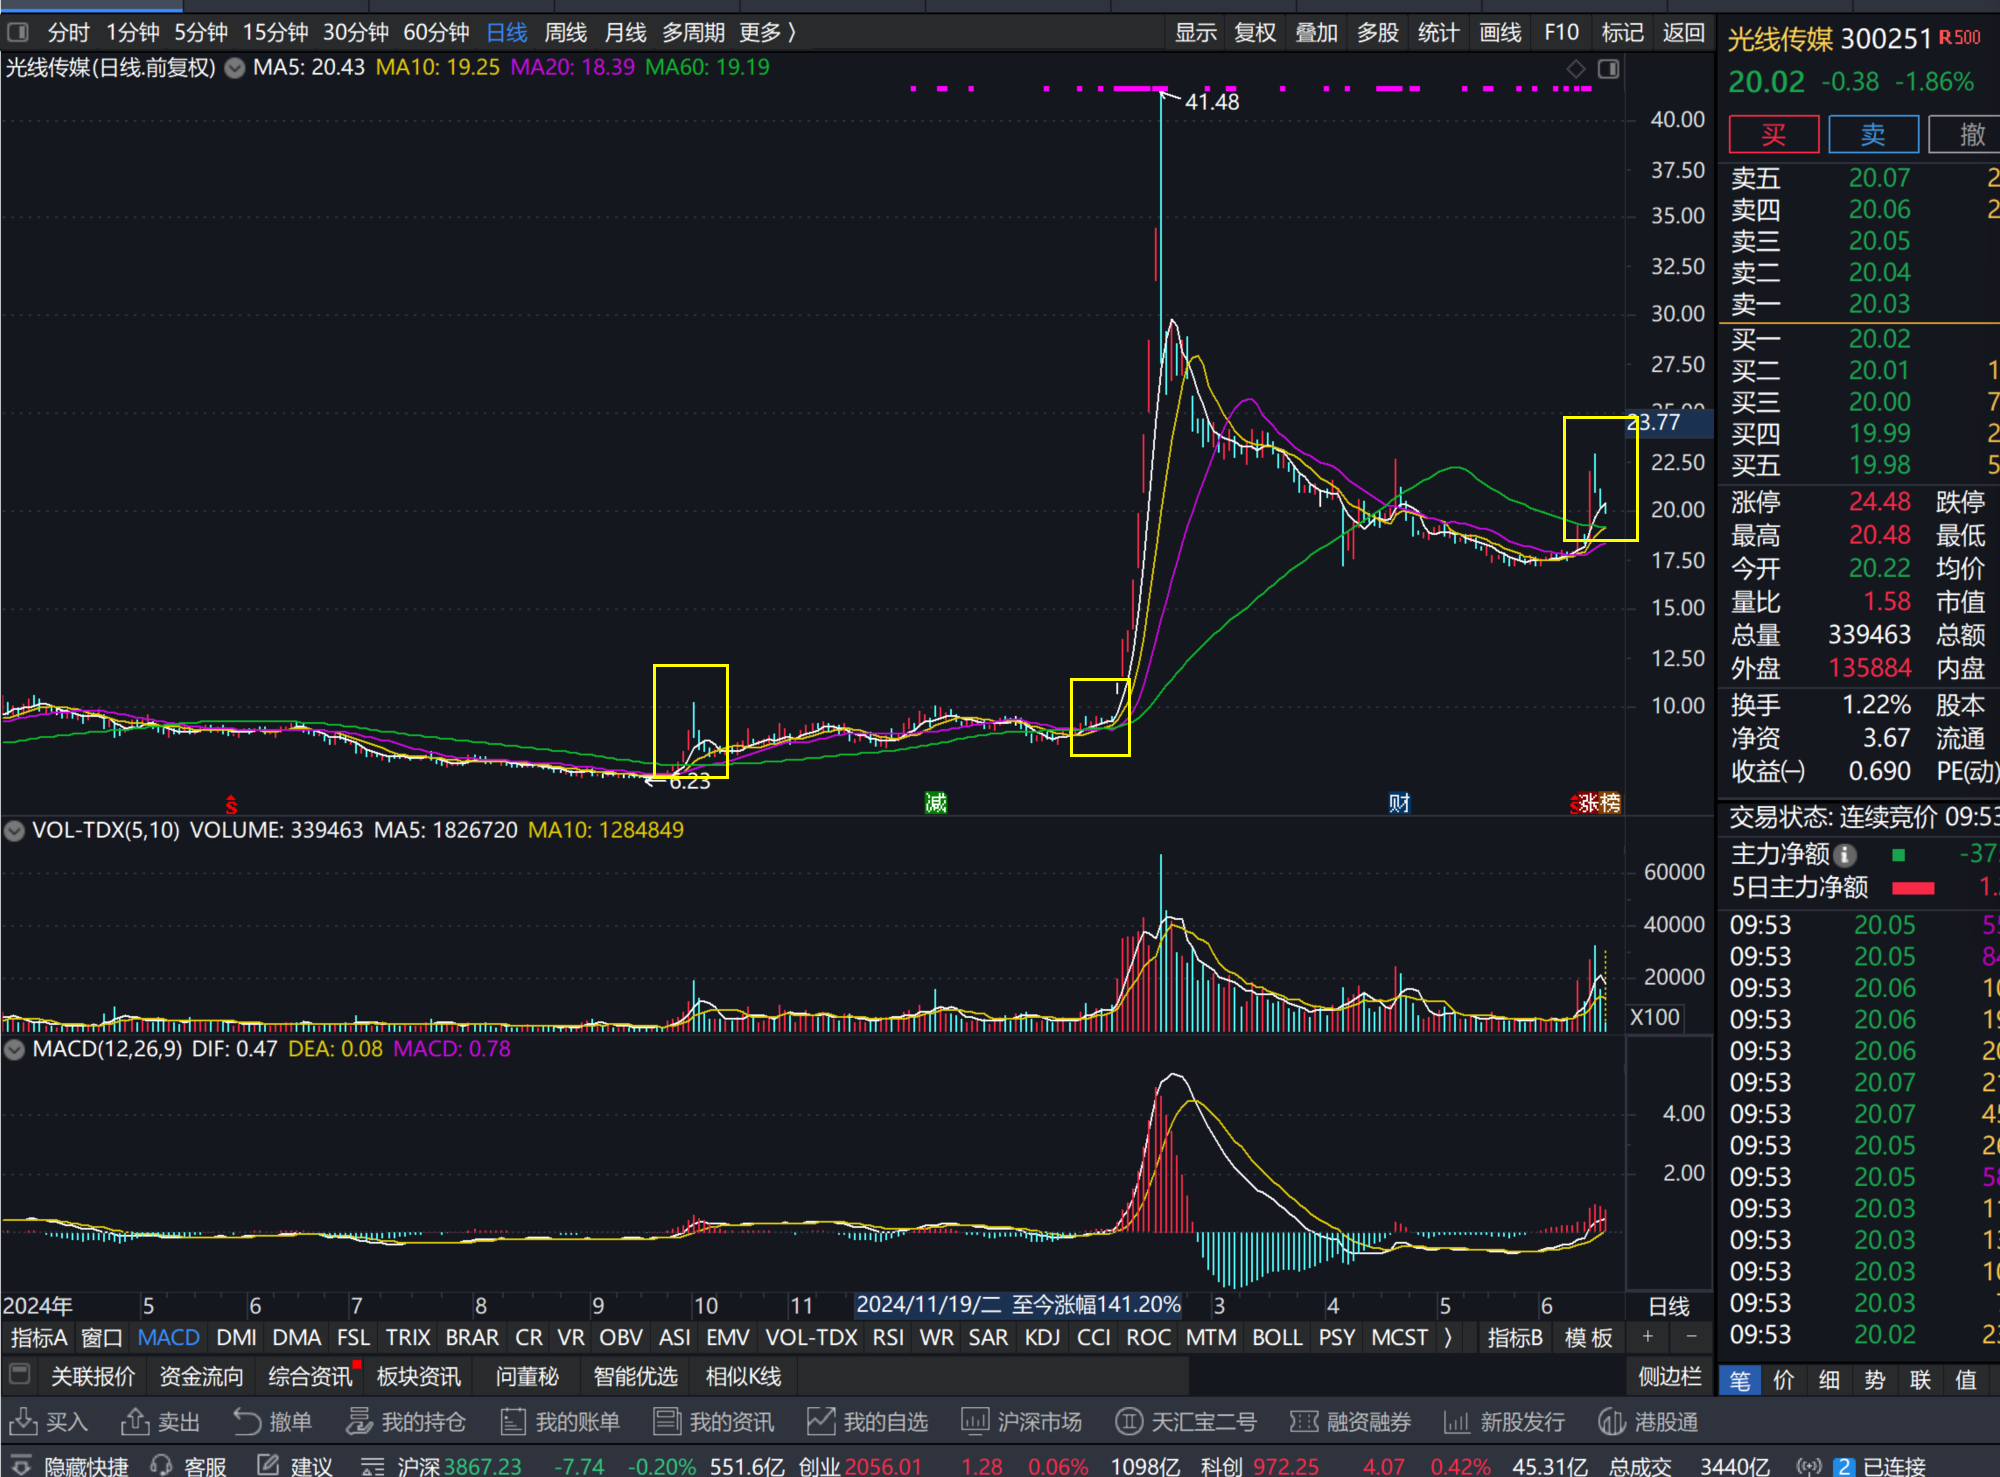Open 我的自选 watchlist icon
Viewport: 2000px width, 1477px height.
click(821, 1421)
